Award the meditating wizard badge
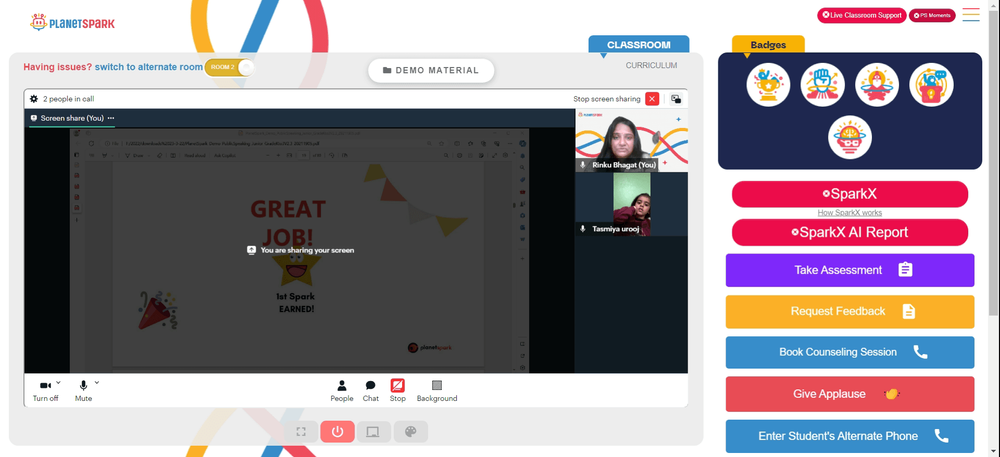The image size is (1000, 457). coord(877,85)
